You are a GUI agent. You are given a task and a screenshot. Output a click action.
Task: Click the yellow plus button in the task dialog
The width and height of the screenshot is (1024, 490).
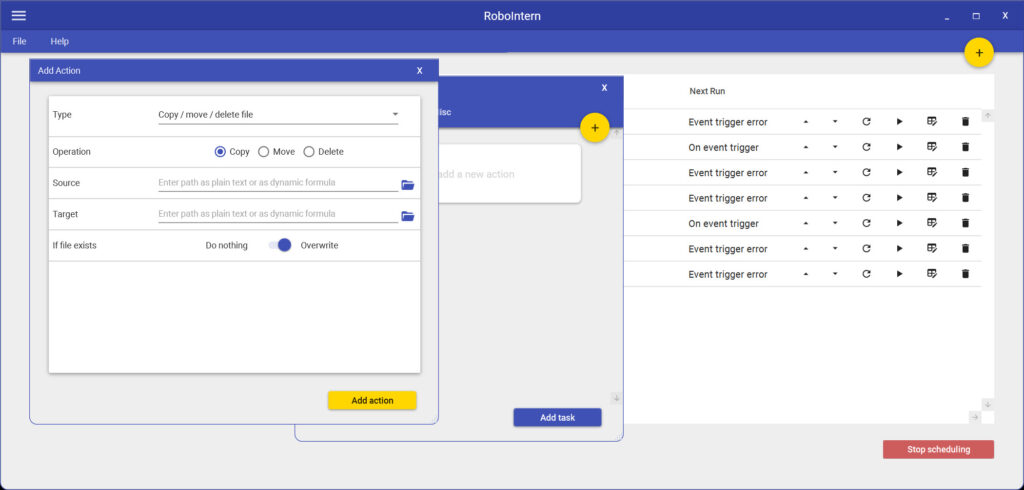pos(594,128)
